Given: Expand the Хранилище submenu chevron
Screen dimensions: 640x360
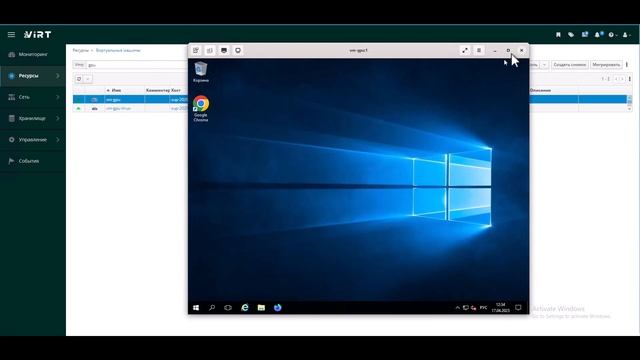Looking at the screenshot, I should click(58, 118).
